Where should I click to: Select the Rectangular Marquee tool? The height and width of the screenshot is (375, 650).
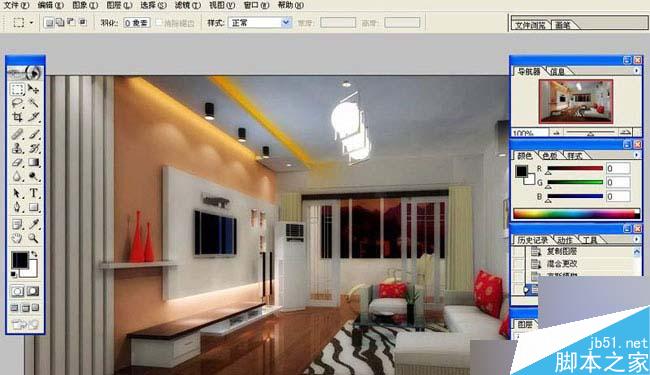[x=17, y=89]
